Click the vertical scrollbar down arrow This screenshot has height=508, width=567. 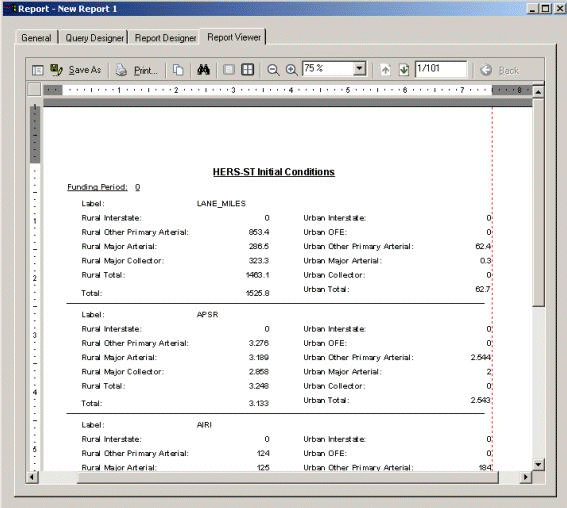click(538, 464)
